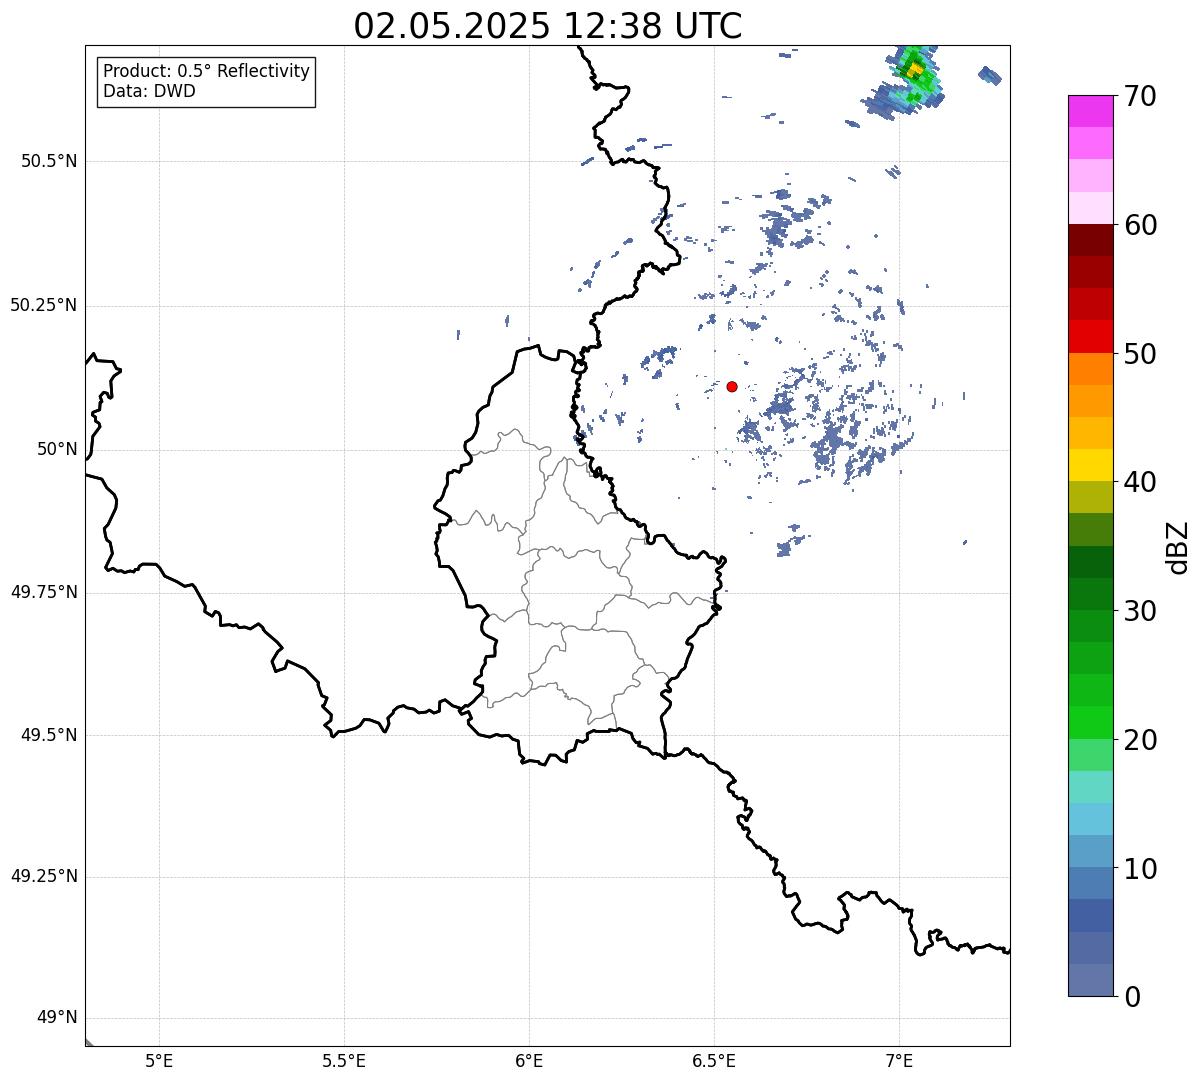The image size is (1202, 1081).
Task: Click the 5°E longitude label
Action: (159, 1061)
